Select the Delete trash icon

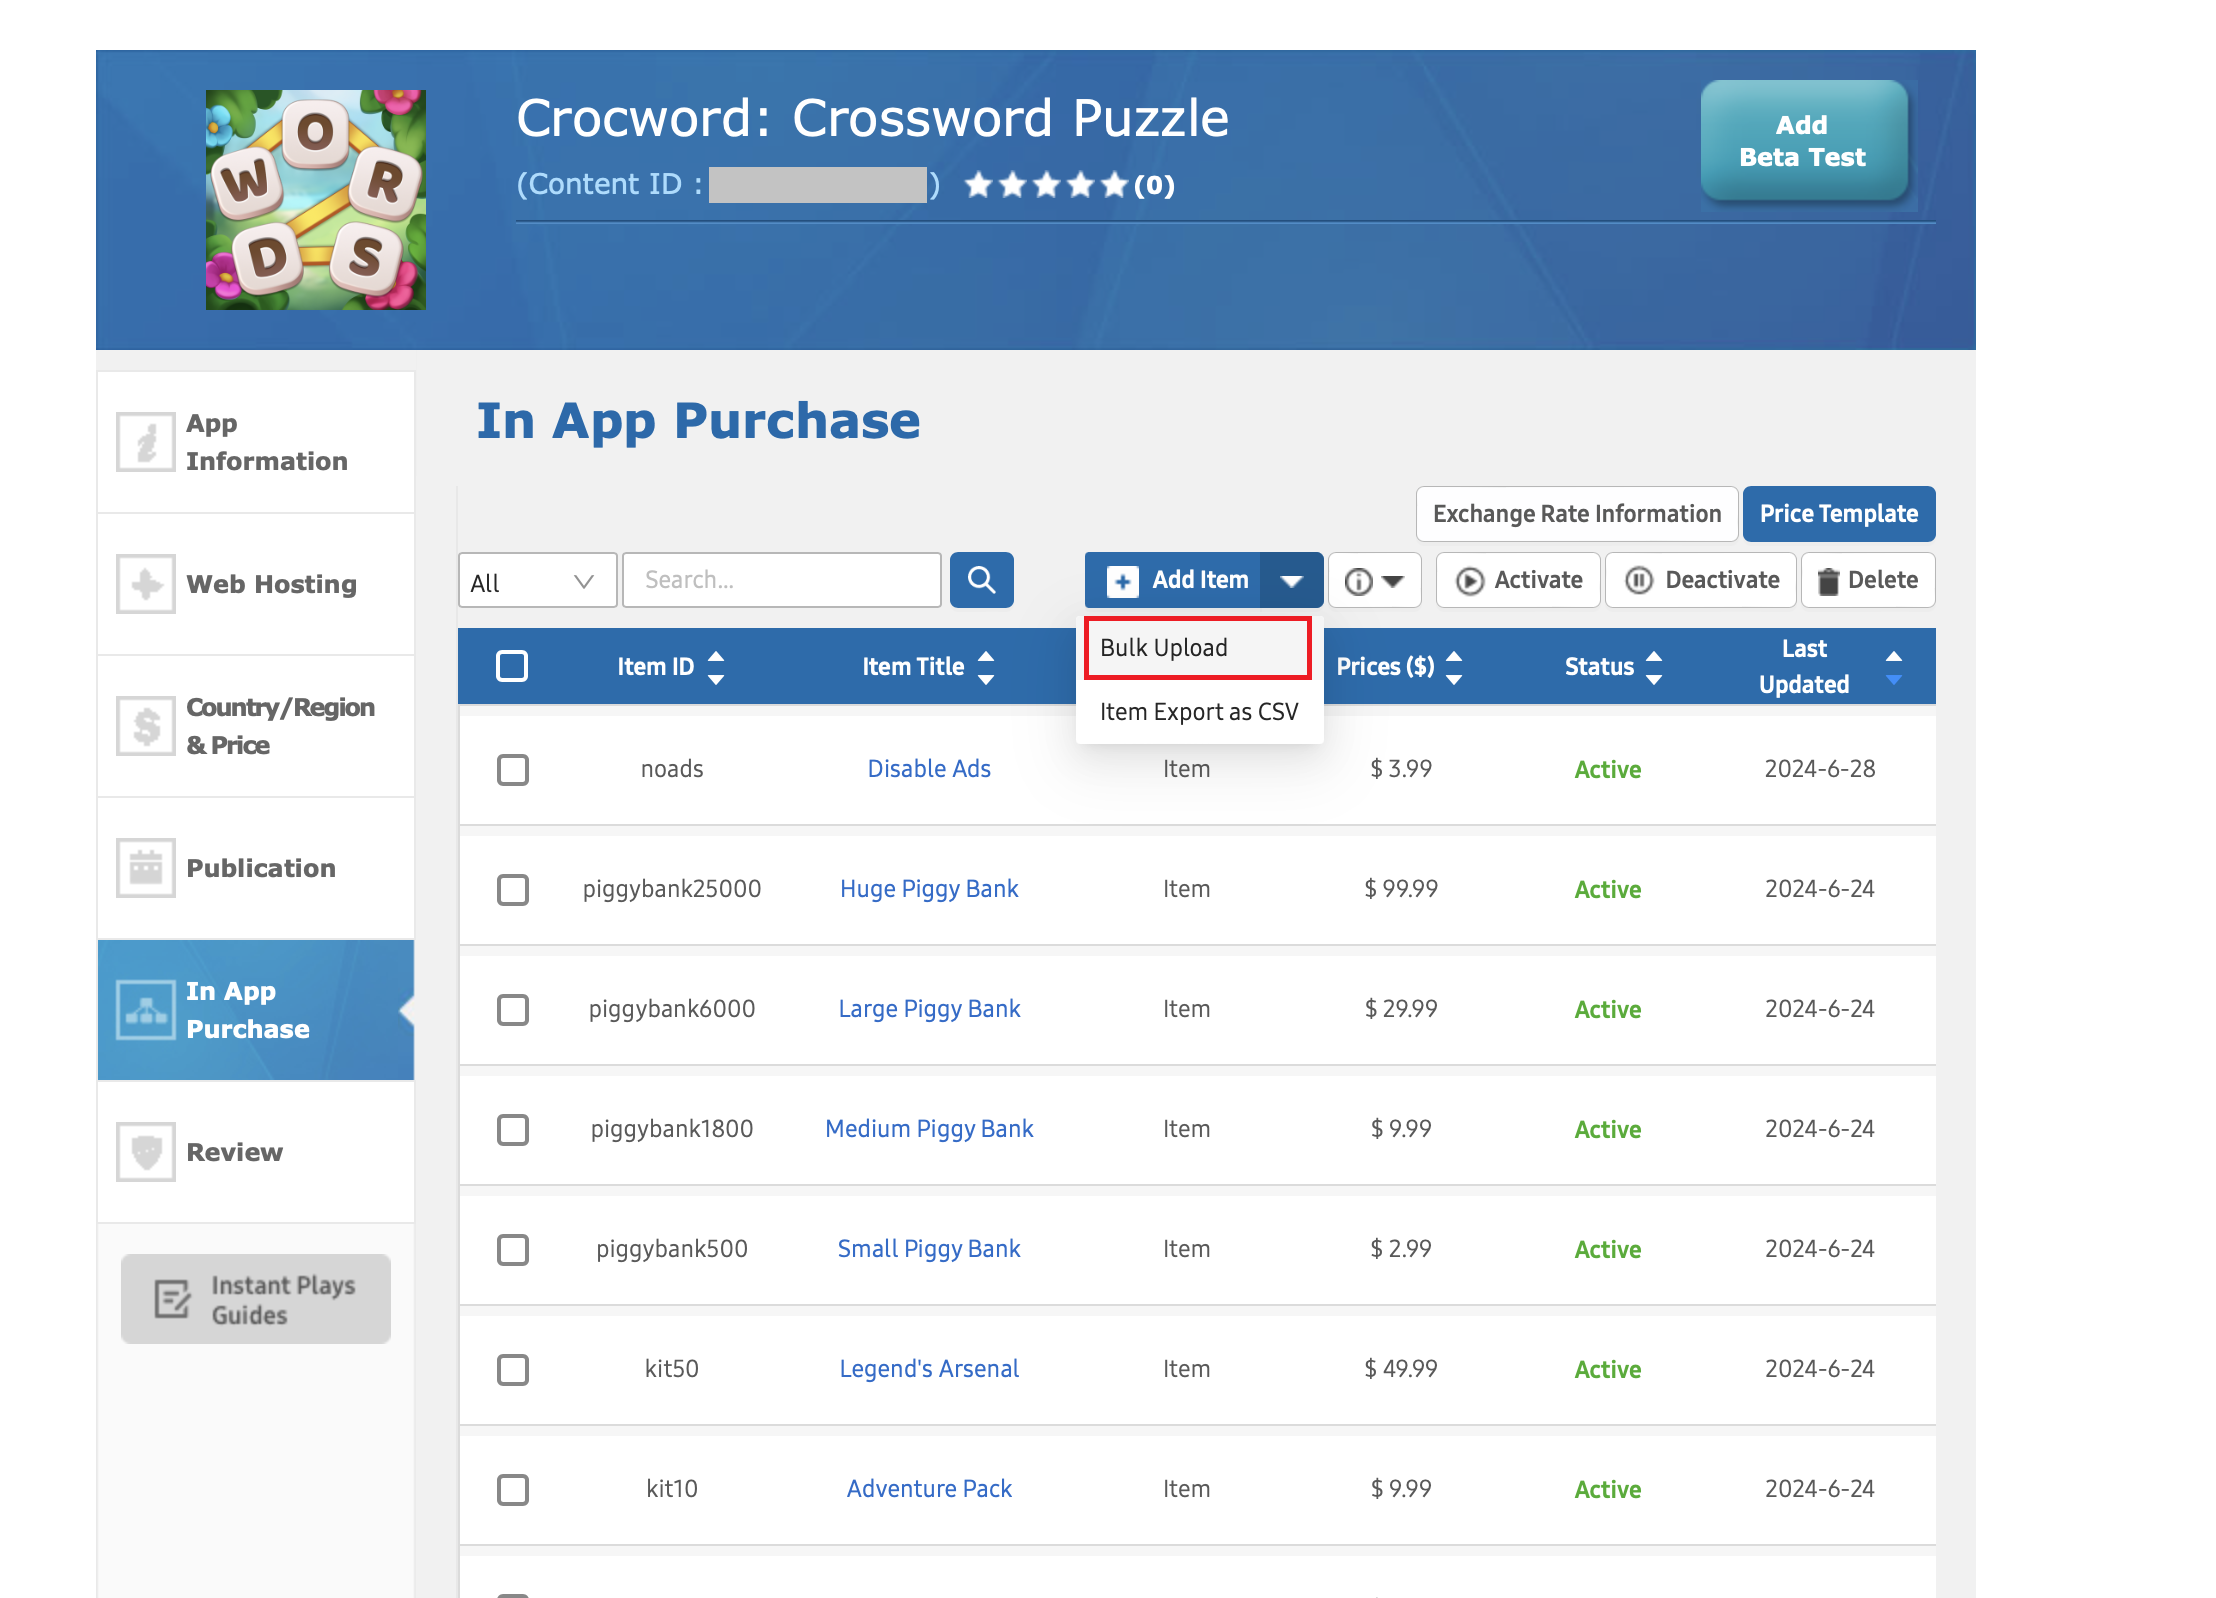coord(1830,580)
